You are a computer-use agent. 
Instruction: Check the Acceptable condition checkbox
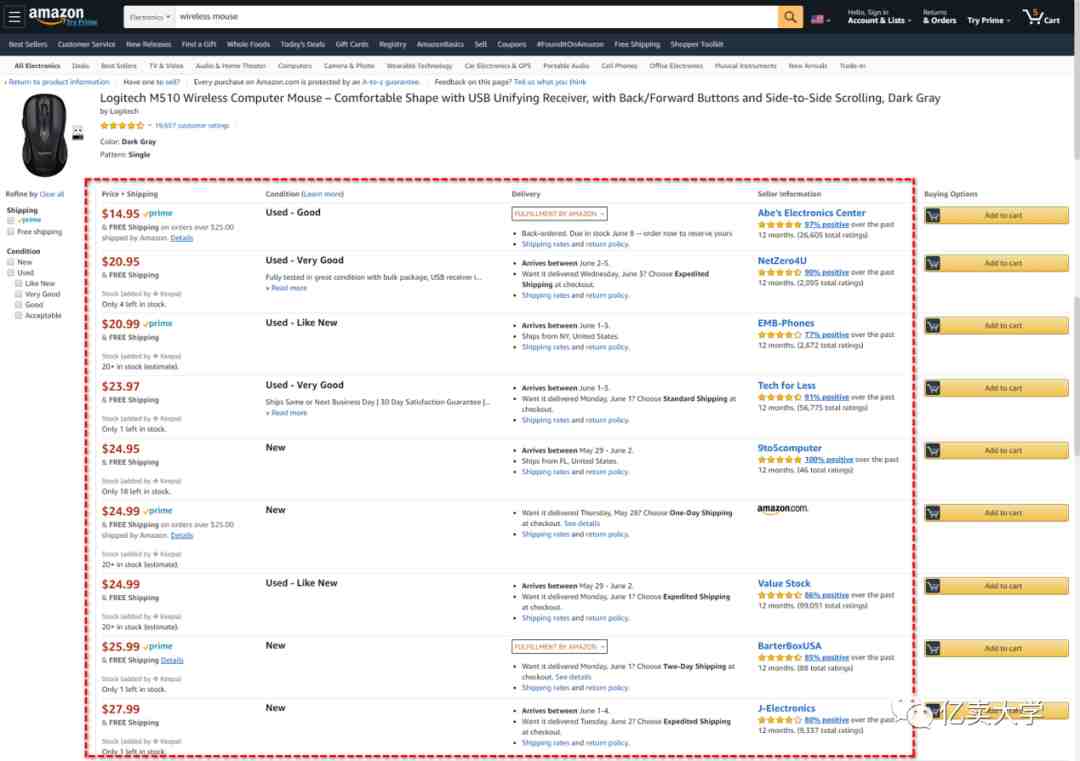19,315
